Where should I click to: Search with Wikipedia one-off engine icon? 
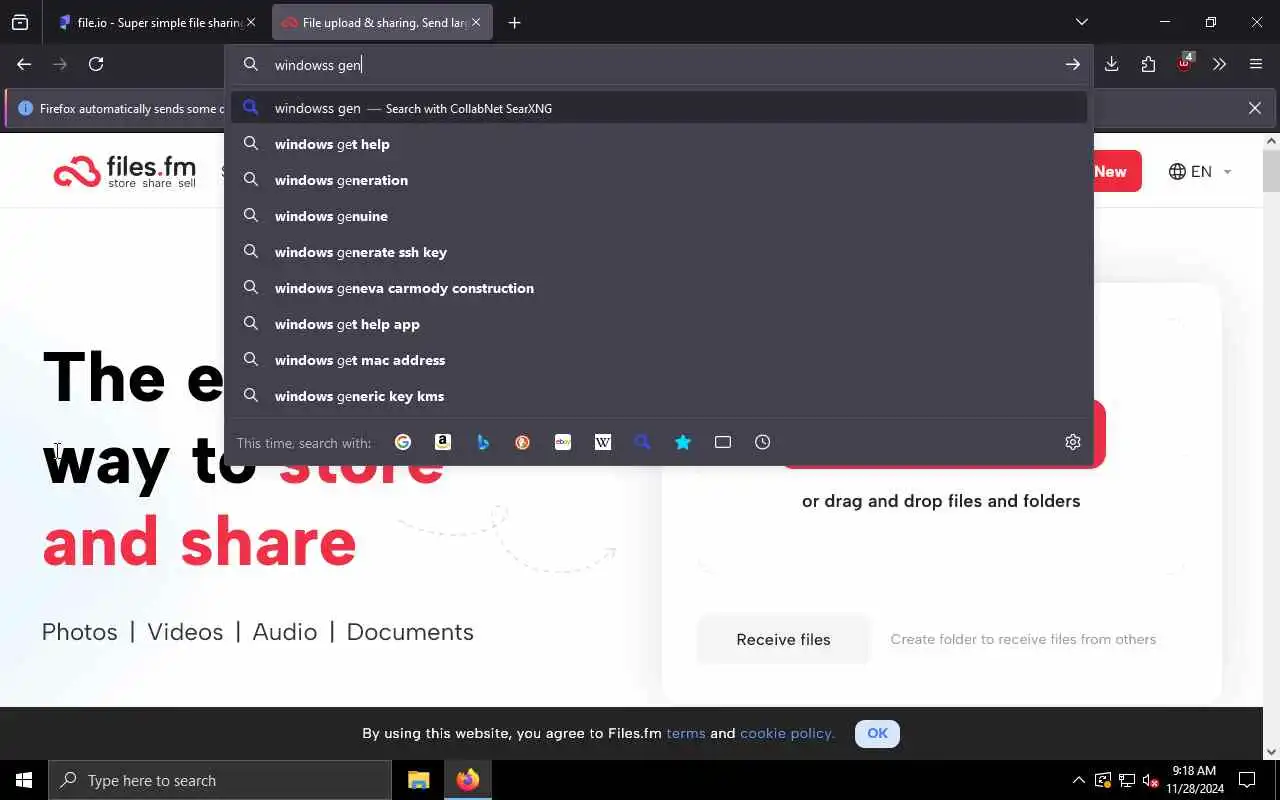(603, 442)
